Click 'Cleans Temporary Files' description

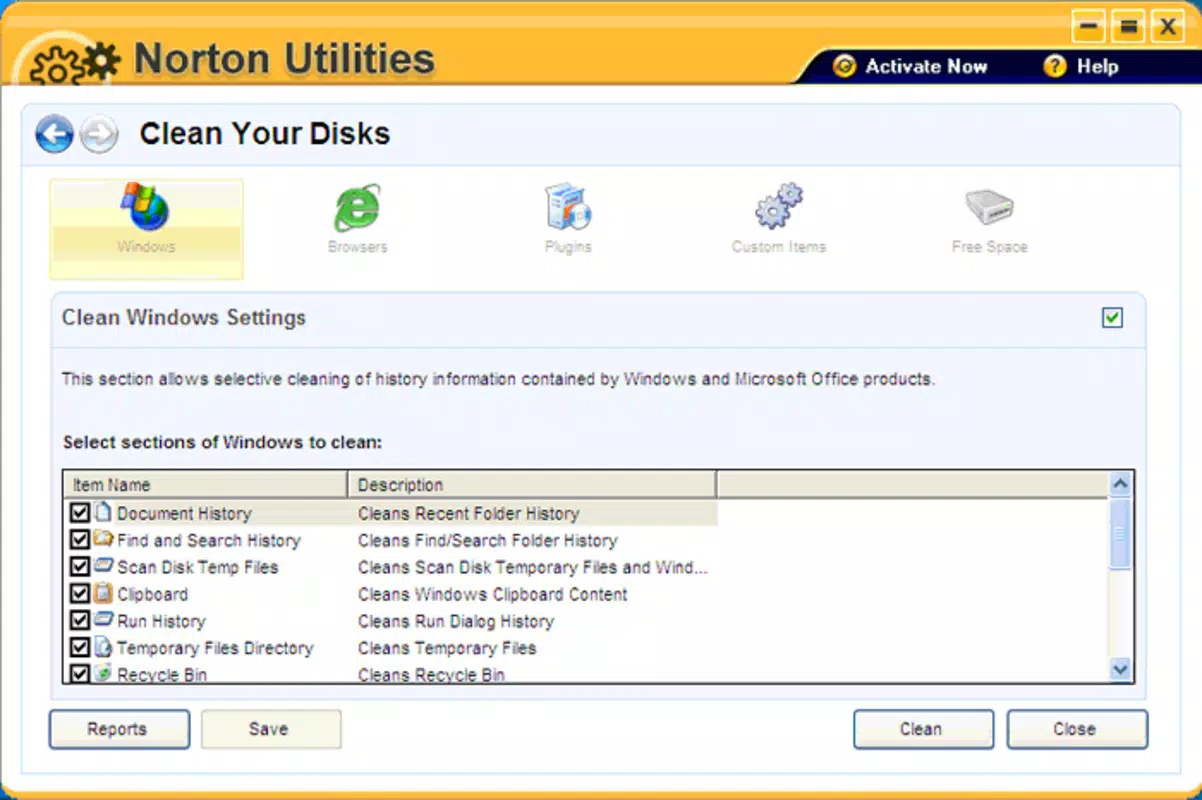pos(447,649)
